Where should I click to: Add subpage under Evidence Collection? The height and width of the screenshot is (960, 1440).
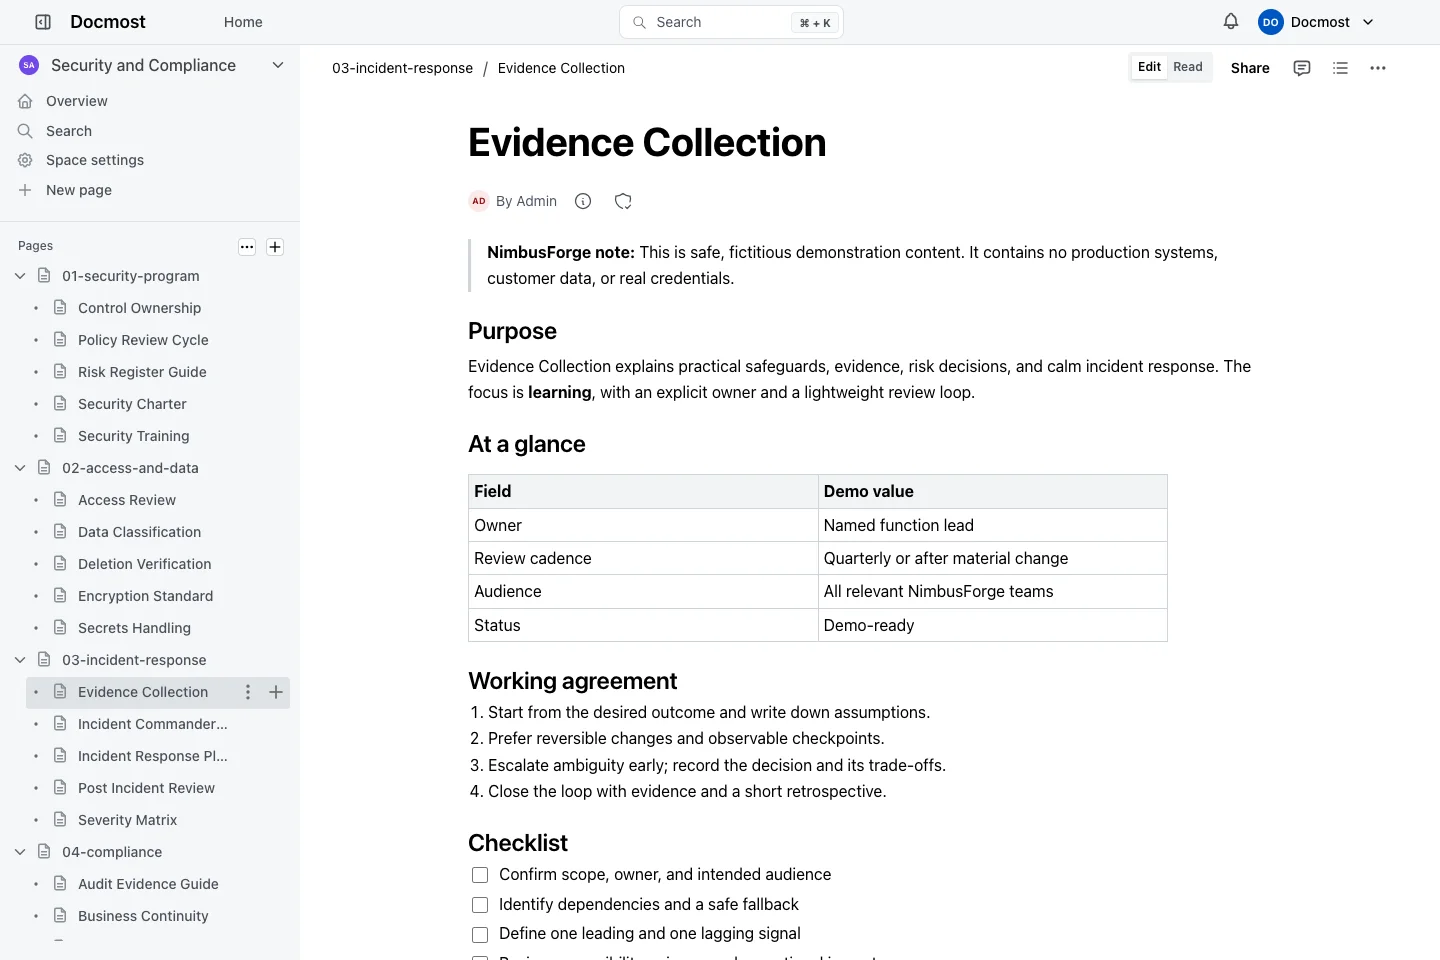click(x=276, y=692)
